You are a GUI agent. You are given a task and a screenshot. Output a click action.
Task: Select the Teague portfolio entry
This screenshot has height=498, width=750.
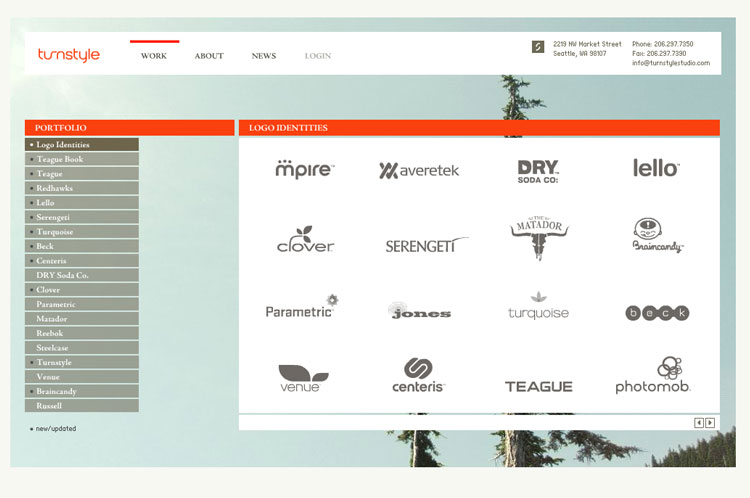82,174
